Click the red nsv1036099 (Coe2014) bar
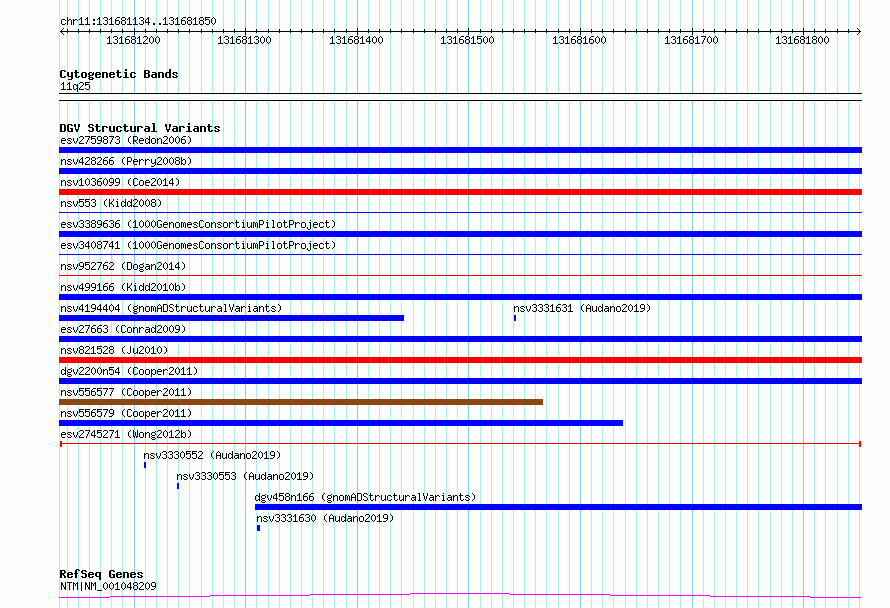This screenshot has height=608, width=890. [460, 192]
